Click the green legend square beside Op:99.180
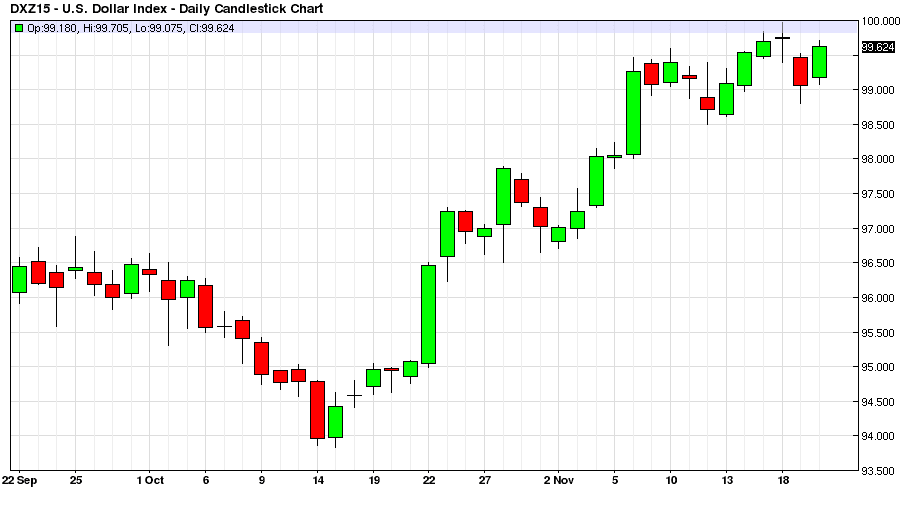The image size is (900, 511). [x=19, y=28]
